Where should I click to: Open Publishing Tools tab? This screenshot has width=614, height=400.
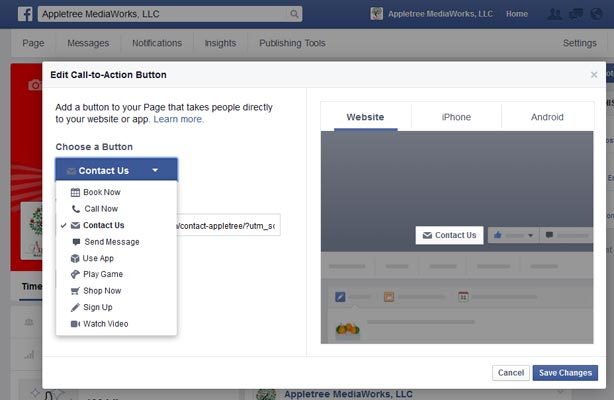292,43
